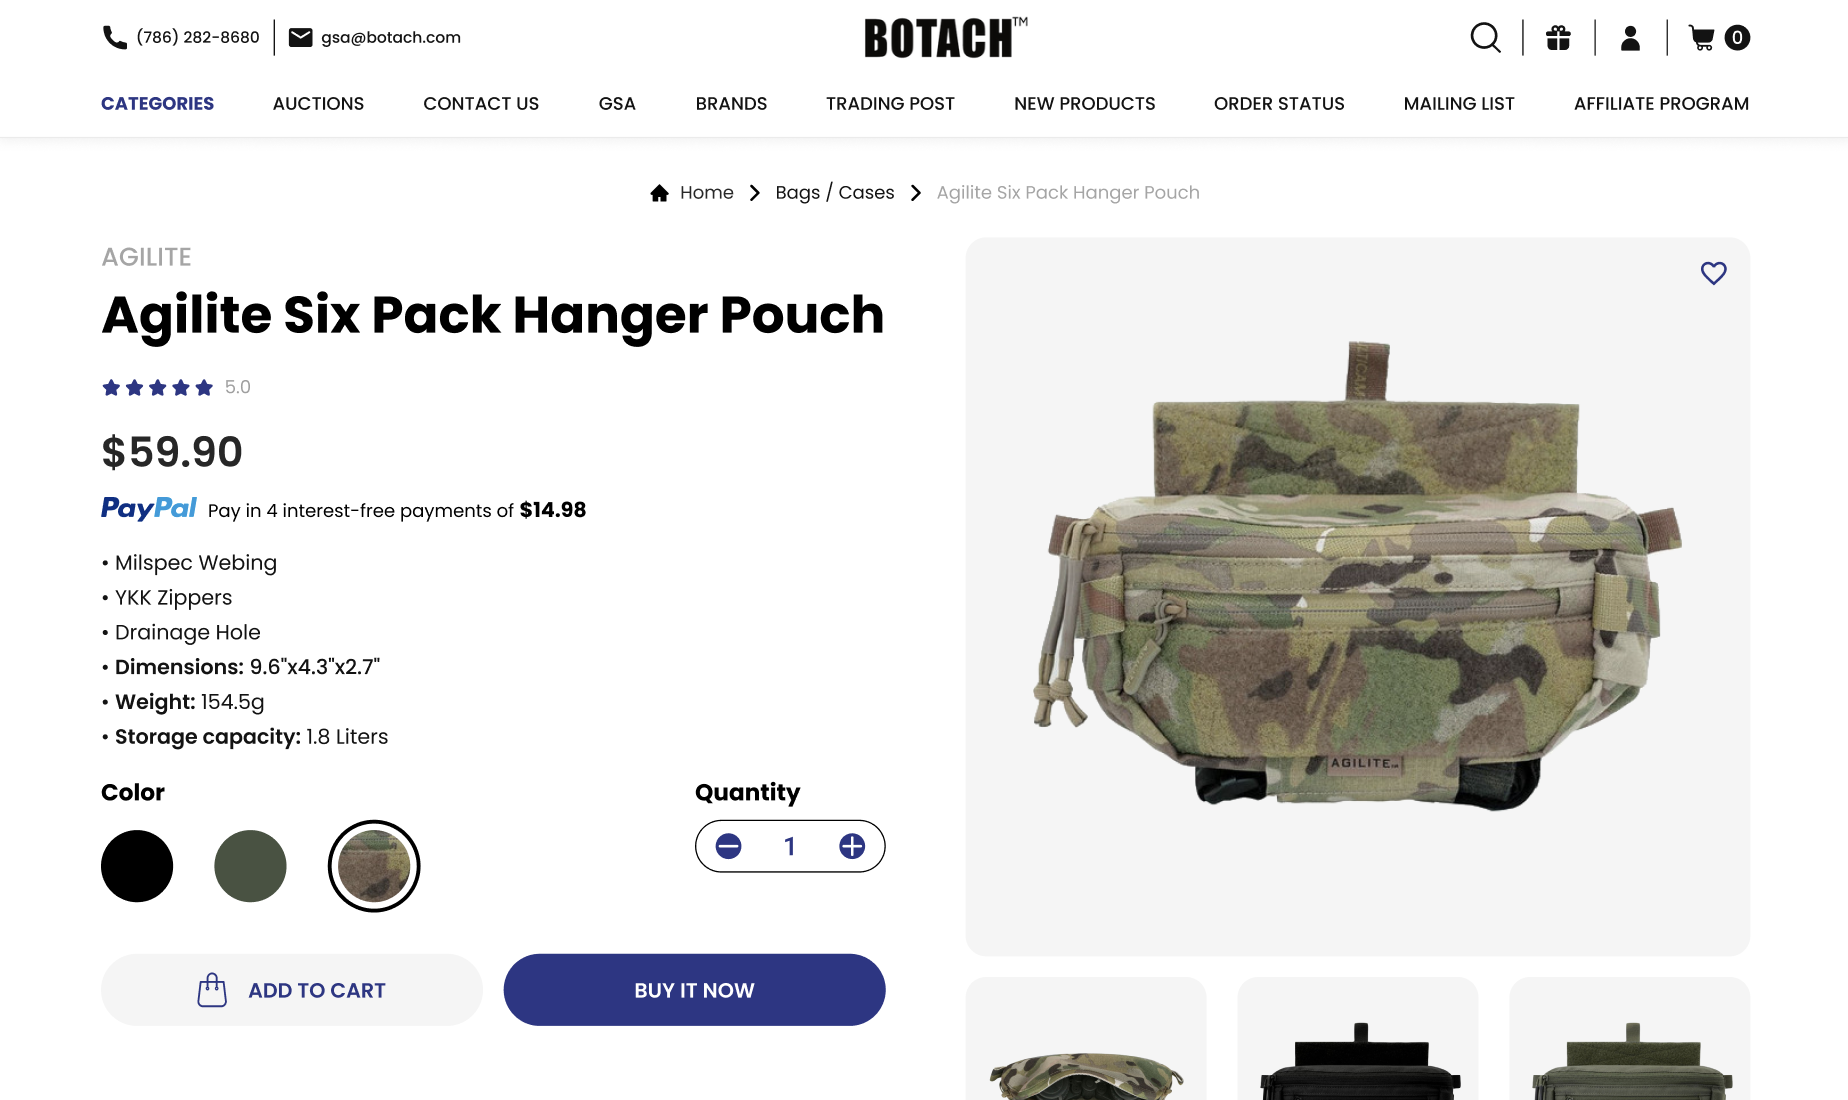
Task: Select the black pouch thumbnail image
Action: point(1358,1040)
